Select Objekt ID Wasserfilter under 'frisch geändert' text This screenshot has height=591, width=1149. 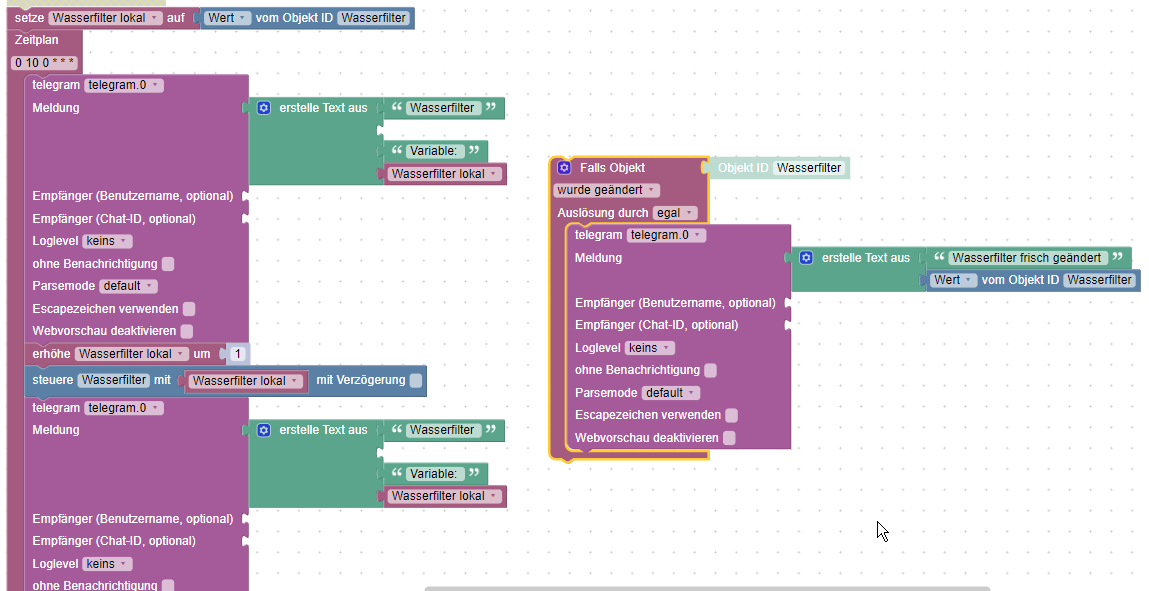coord(1099,280)
